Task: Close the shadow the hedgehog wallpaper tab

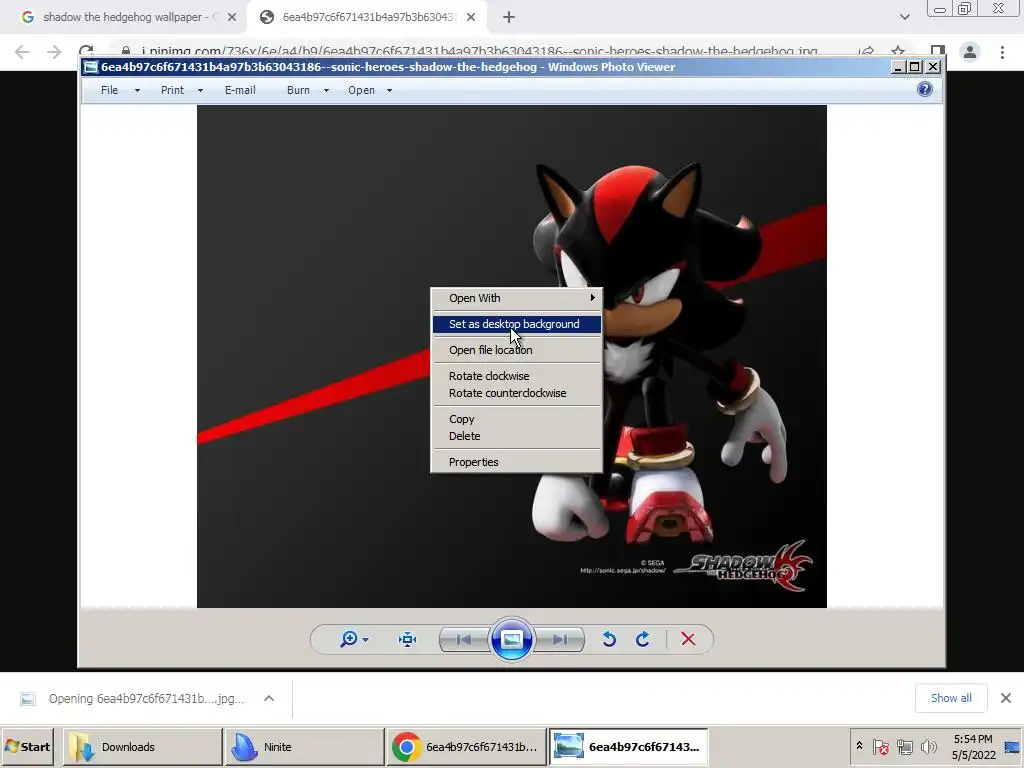Action: tap(232, 17)
